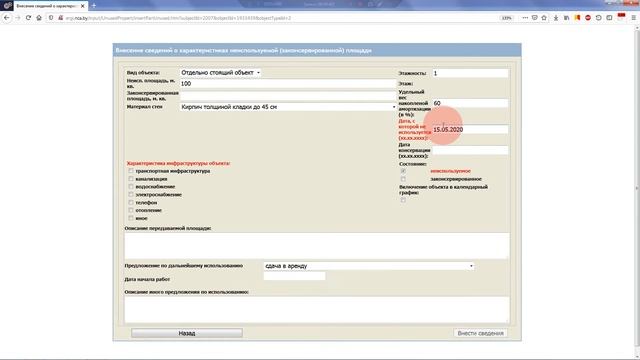This screenshot has height=360, width=640.
Task: Click the Pocket save icon
Action: [535, 18]
